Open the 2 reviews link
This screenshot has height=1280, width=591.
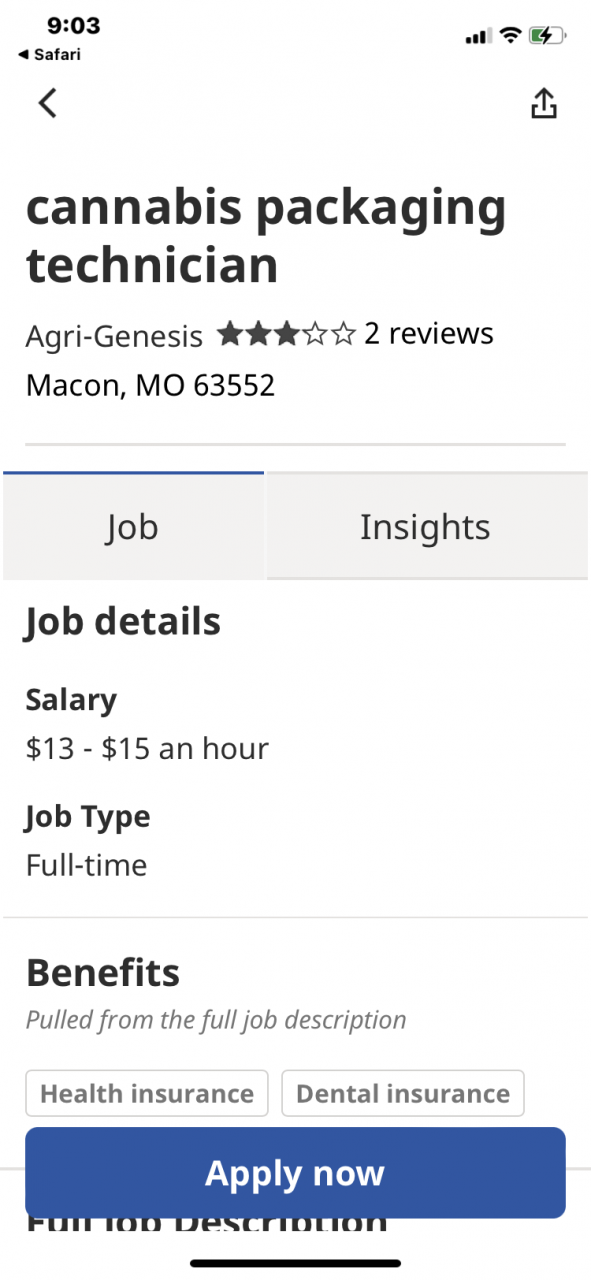(x=429, y=334)
